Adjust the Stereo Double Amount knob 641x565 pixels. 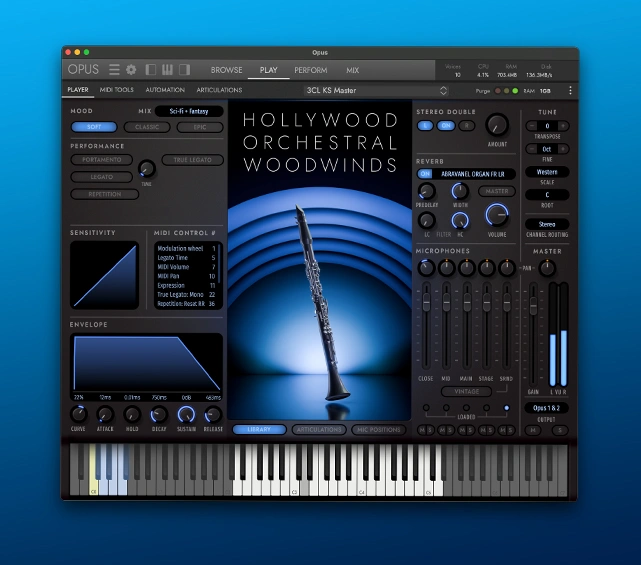(x=497, y=125)
